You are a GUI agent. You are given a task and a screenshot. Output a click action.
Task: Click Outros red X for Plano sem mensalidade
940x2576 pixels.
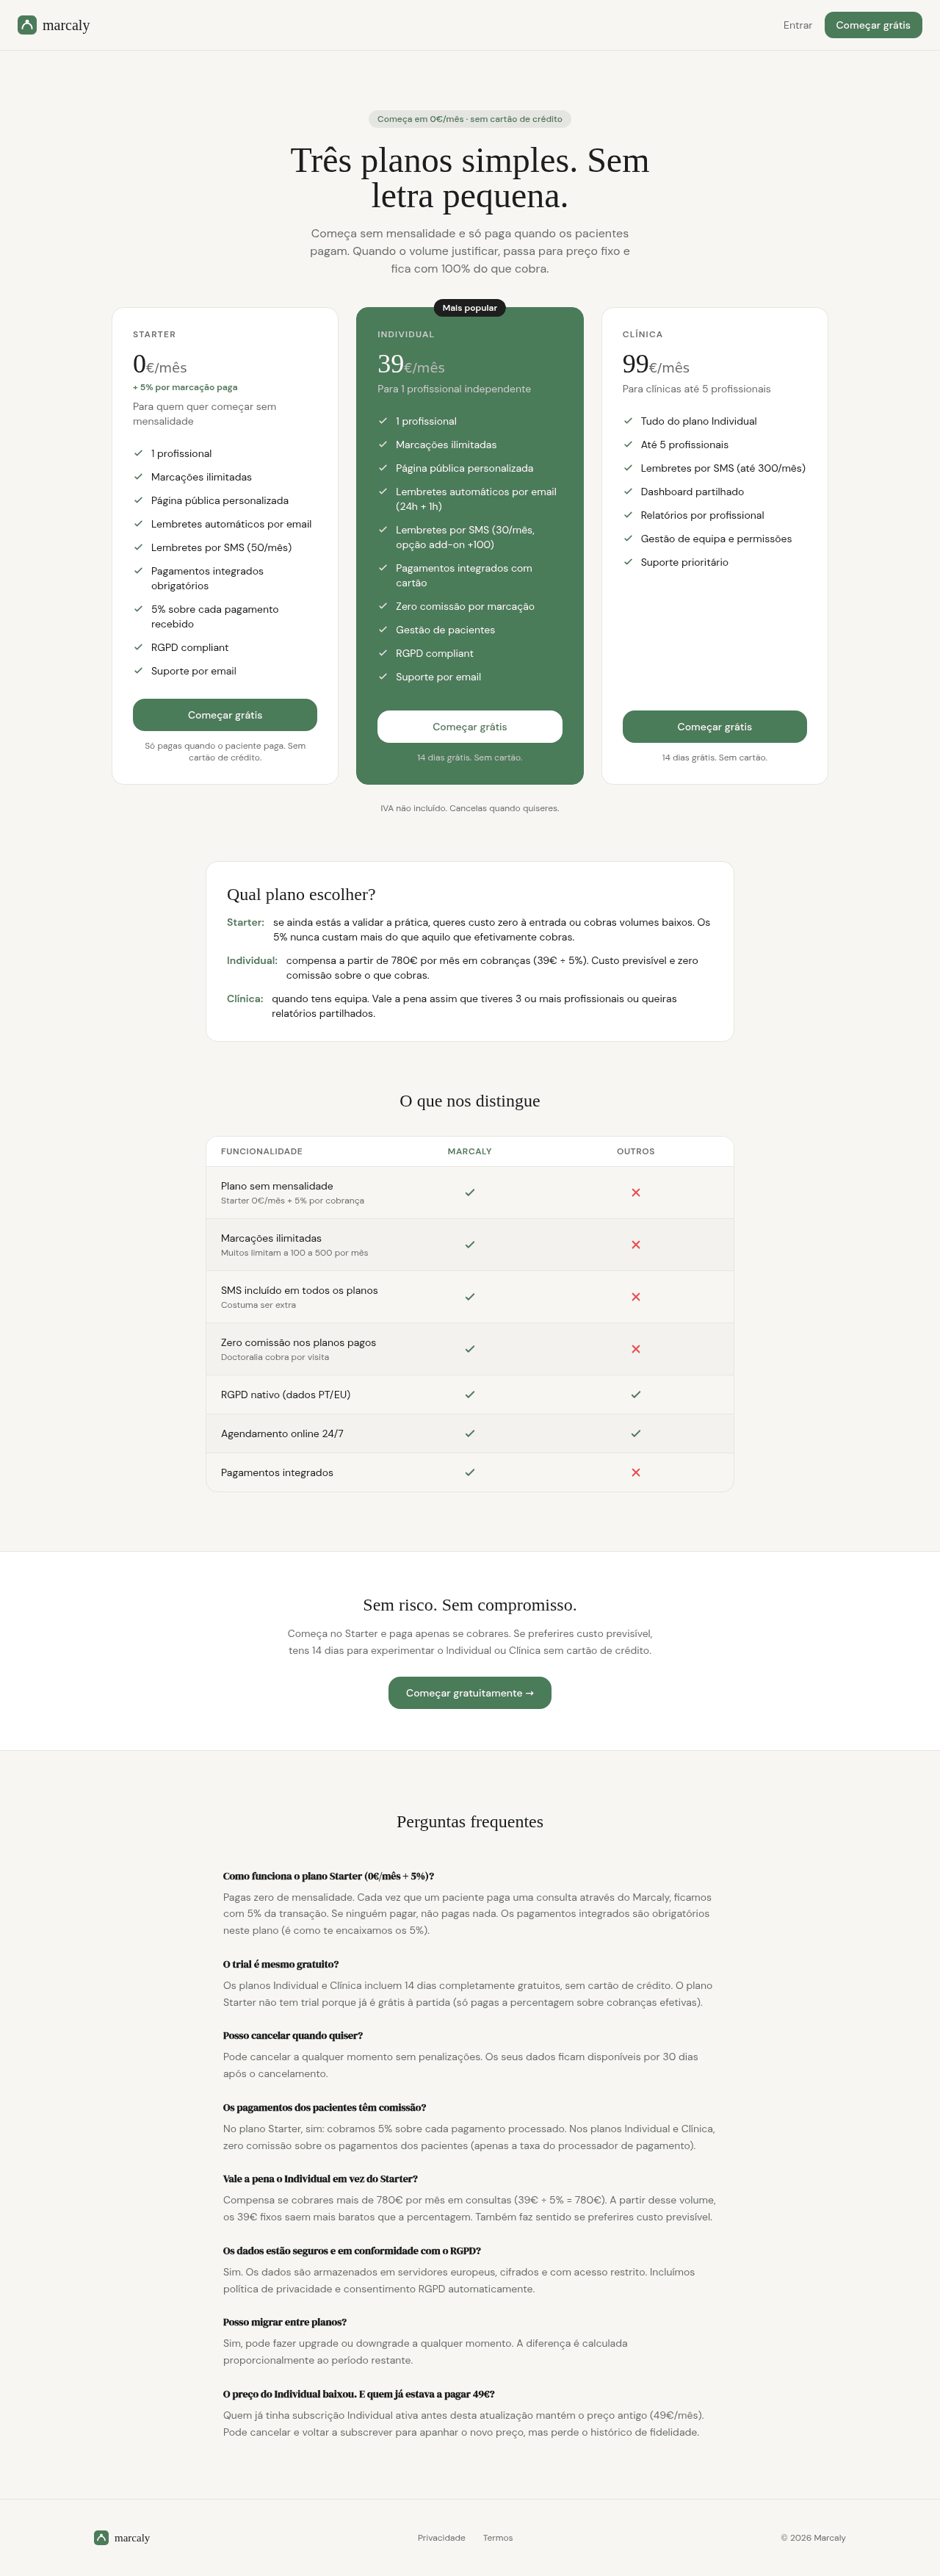tap(635, 1192)
